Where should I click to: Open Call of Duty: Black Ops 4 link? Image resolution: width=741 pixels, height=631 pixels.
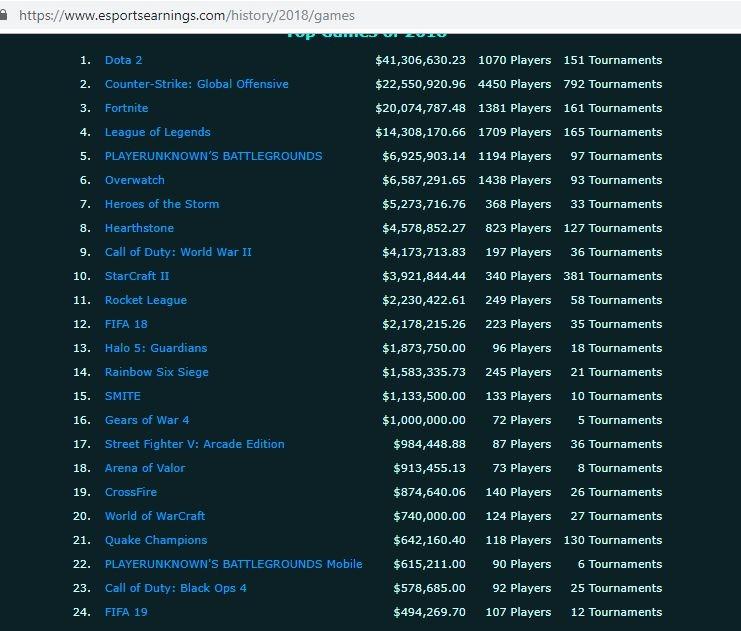tap(176, 588)
